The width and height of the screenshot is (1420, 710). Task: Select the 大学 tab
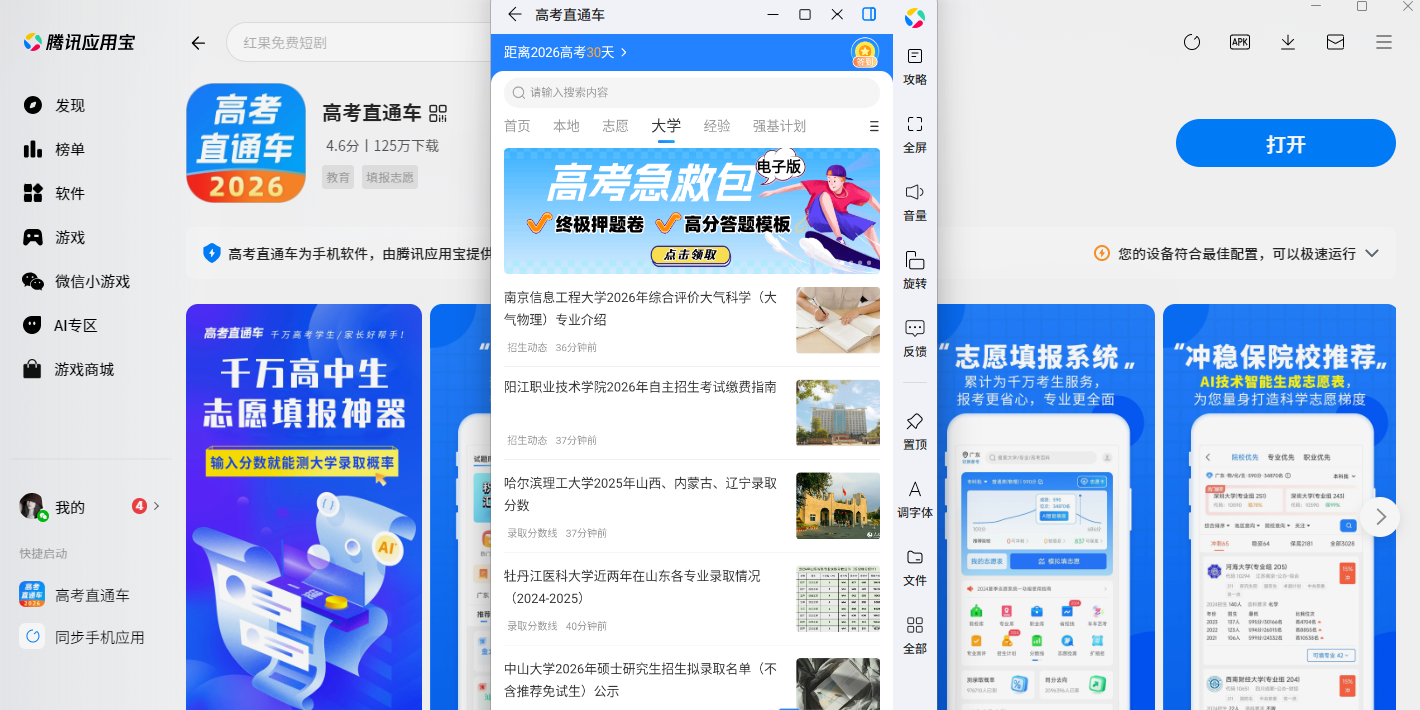pos(666,126)
